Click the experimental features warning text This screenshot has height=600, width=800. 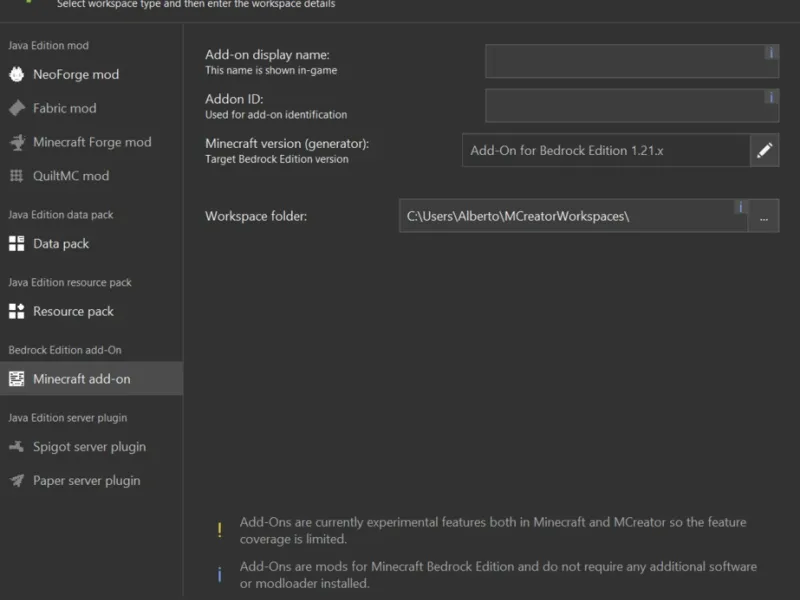coord(493,530)
